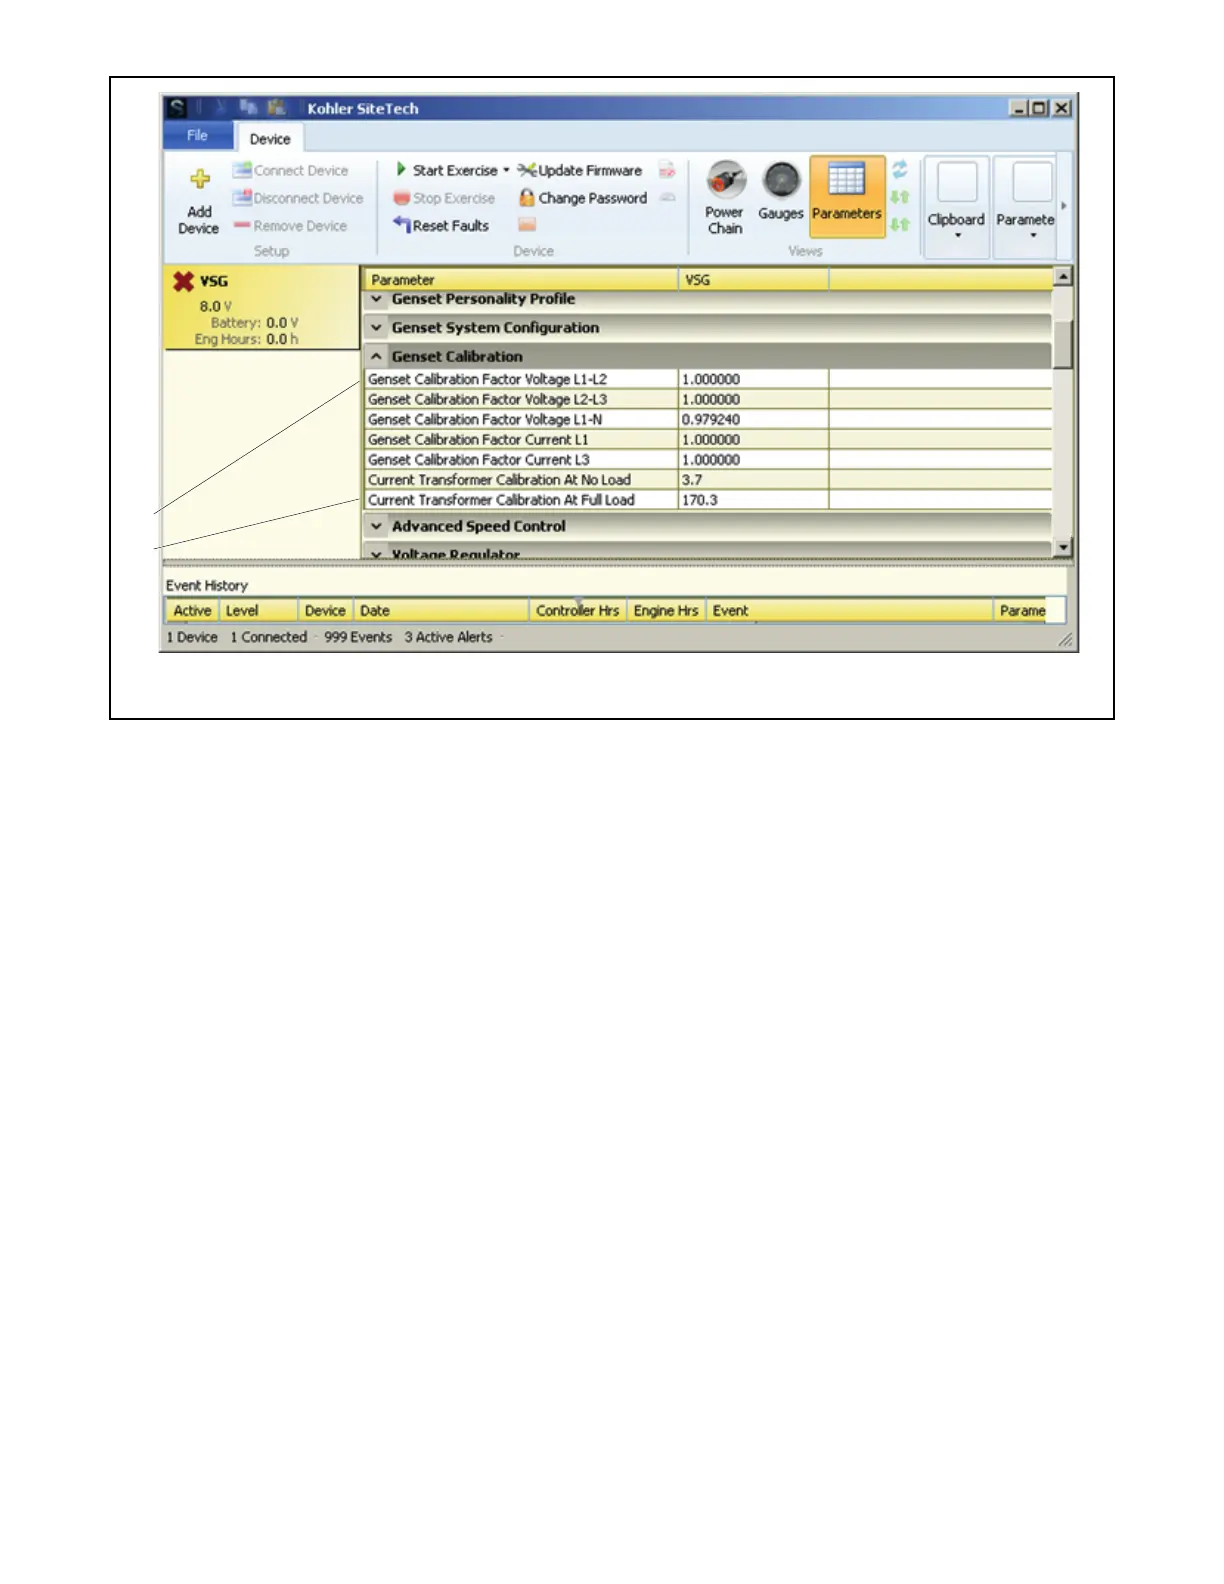This screenshot has height=1584, width=1224.
Task: Select Current Transformer Calibration At Full Load
Action: pos(709,499)
